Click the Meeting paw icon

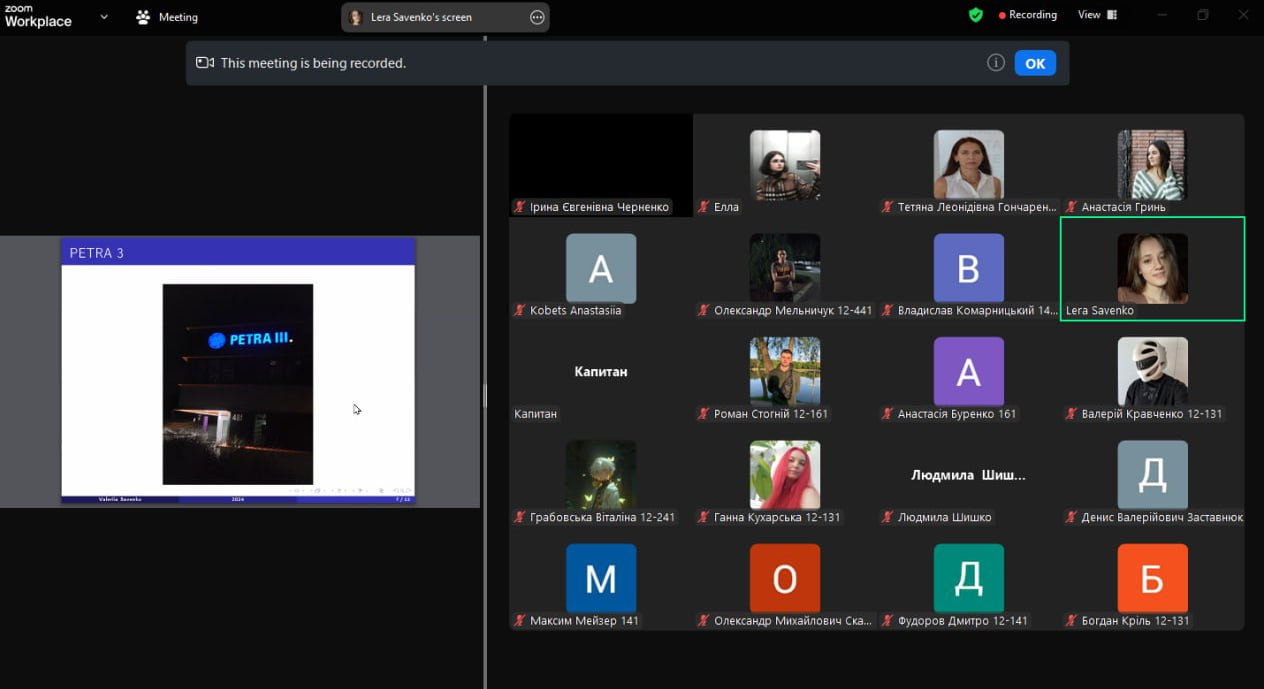tap(143, 17)
